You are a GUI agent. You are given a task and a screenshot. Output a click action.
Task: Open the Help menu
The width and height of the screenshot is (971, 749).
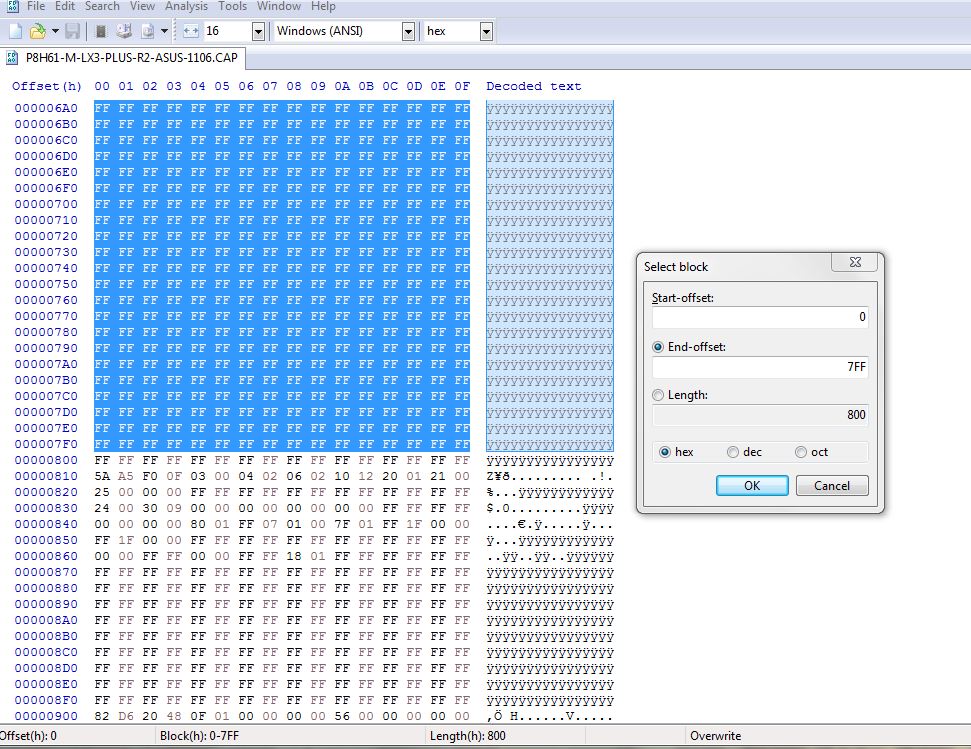(x=323, y=6)
